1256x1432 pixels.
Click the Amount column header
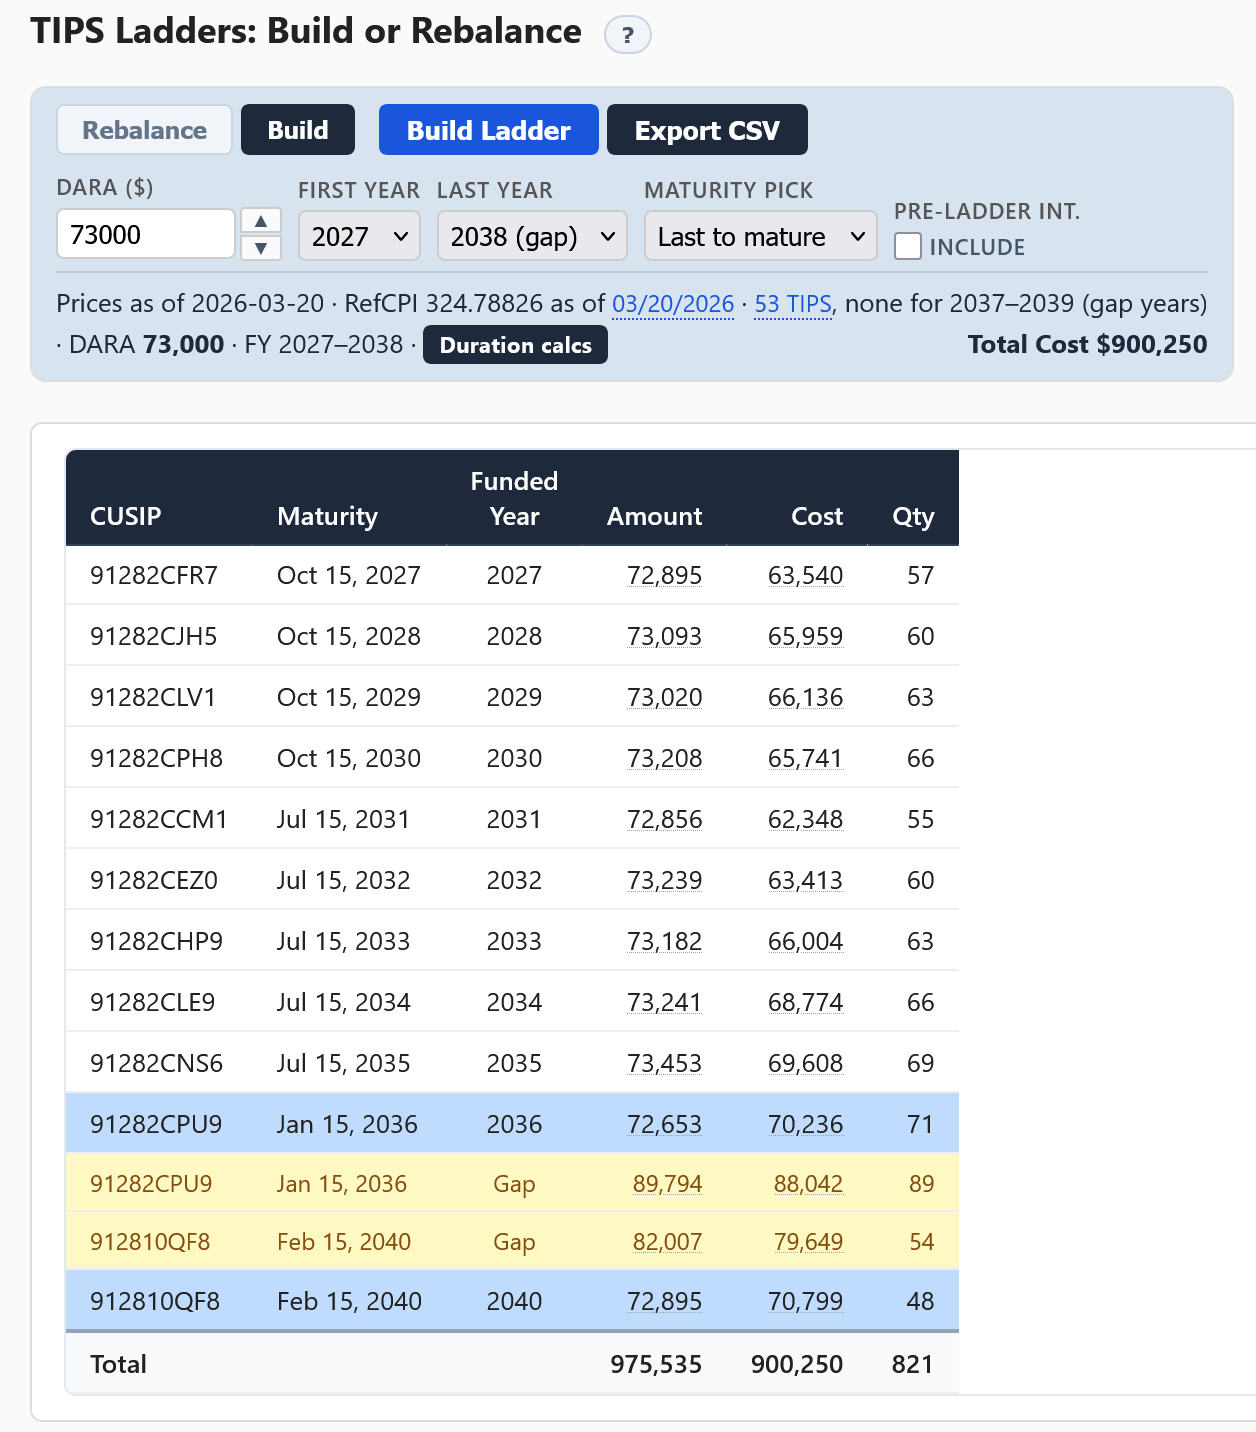pos(654,516)
